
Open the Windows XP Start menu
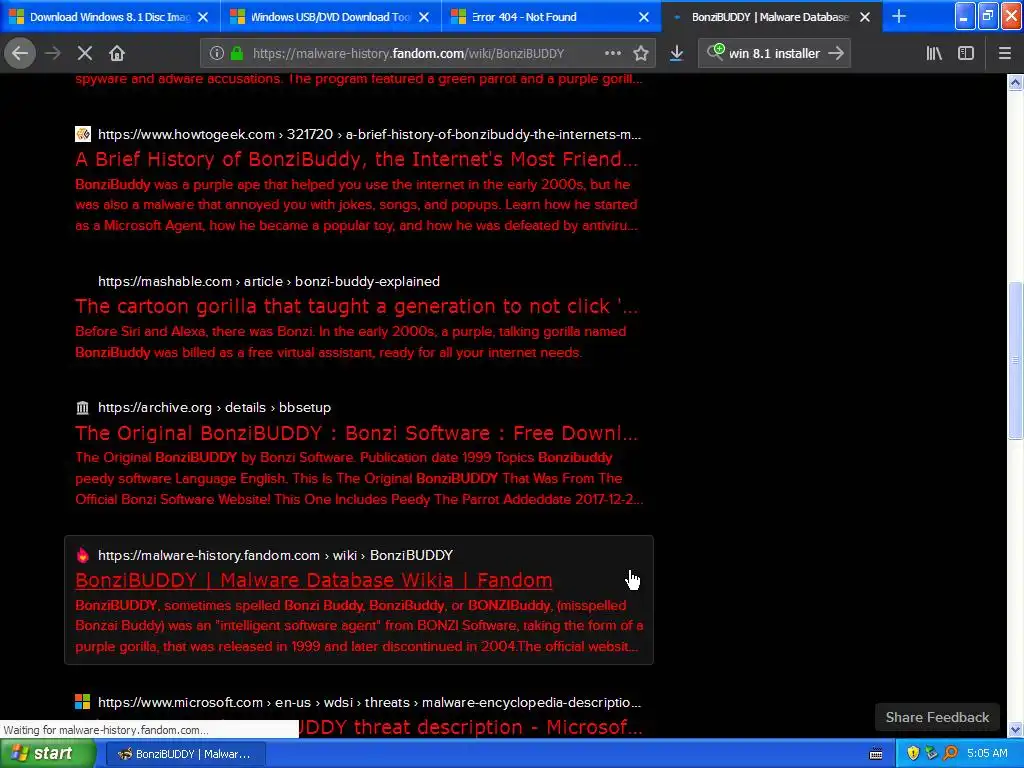[x=47, y=754]
